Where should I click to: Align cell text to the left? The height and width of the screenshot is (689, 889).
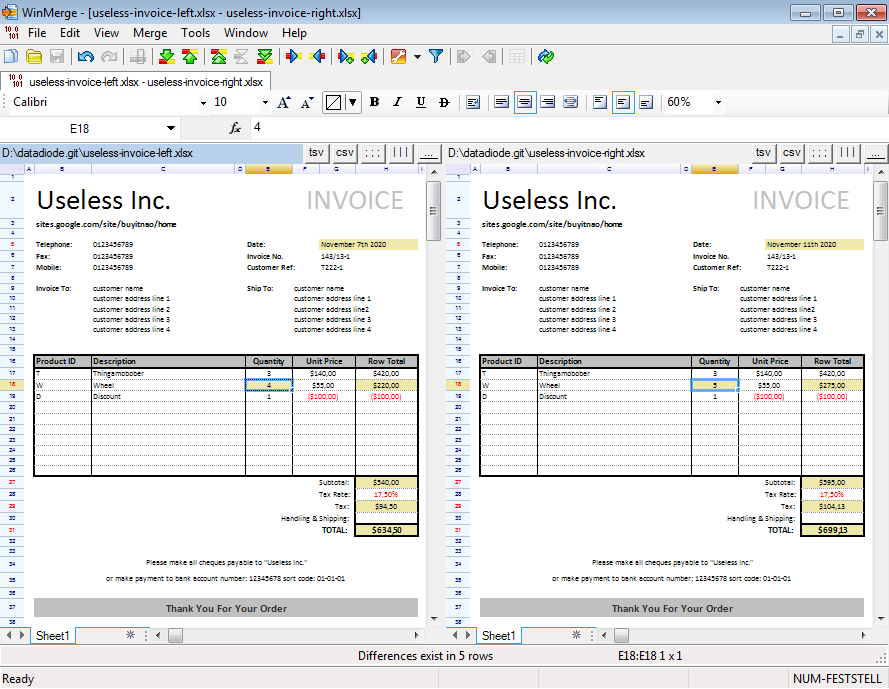click(x=501, y=102)
